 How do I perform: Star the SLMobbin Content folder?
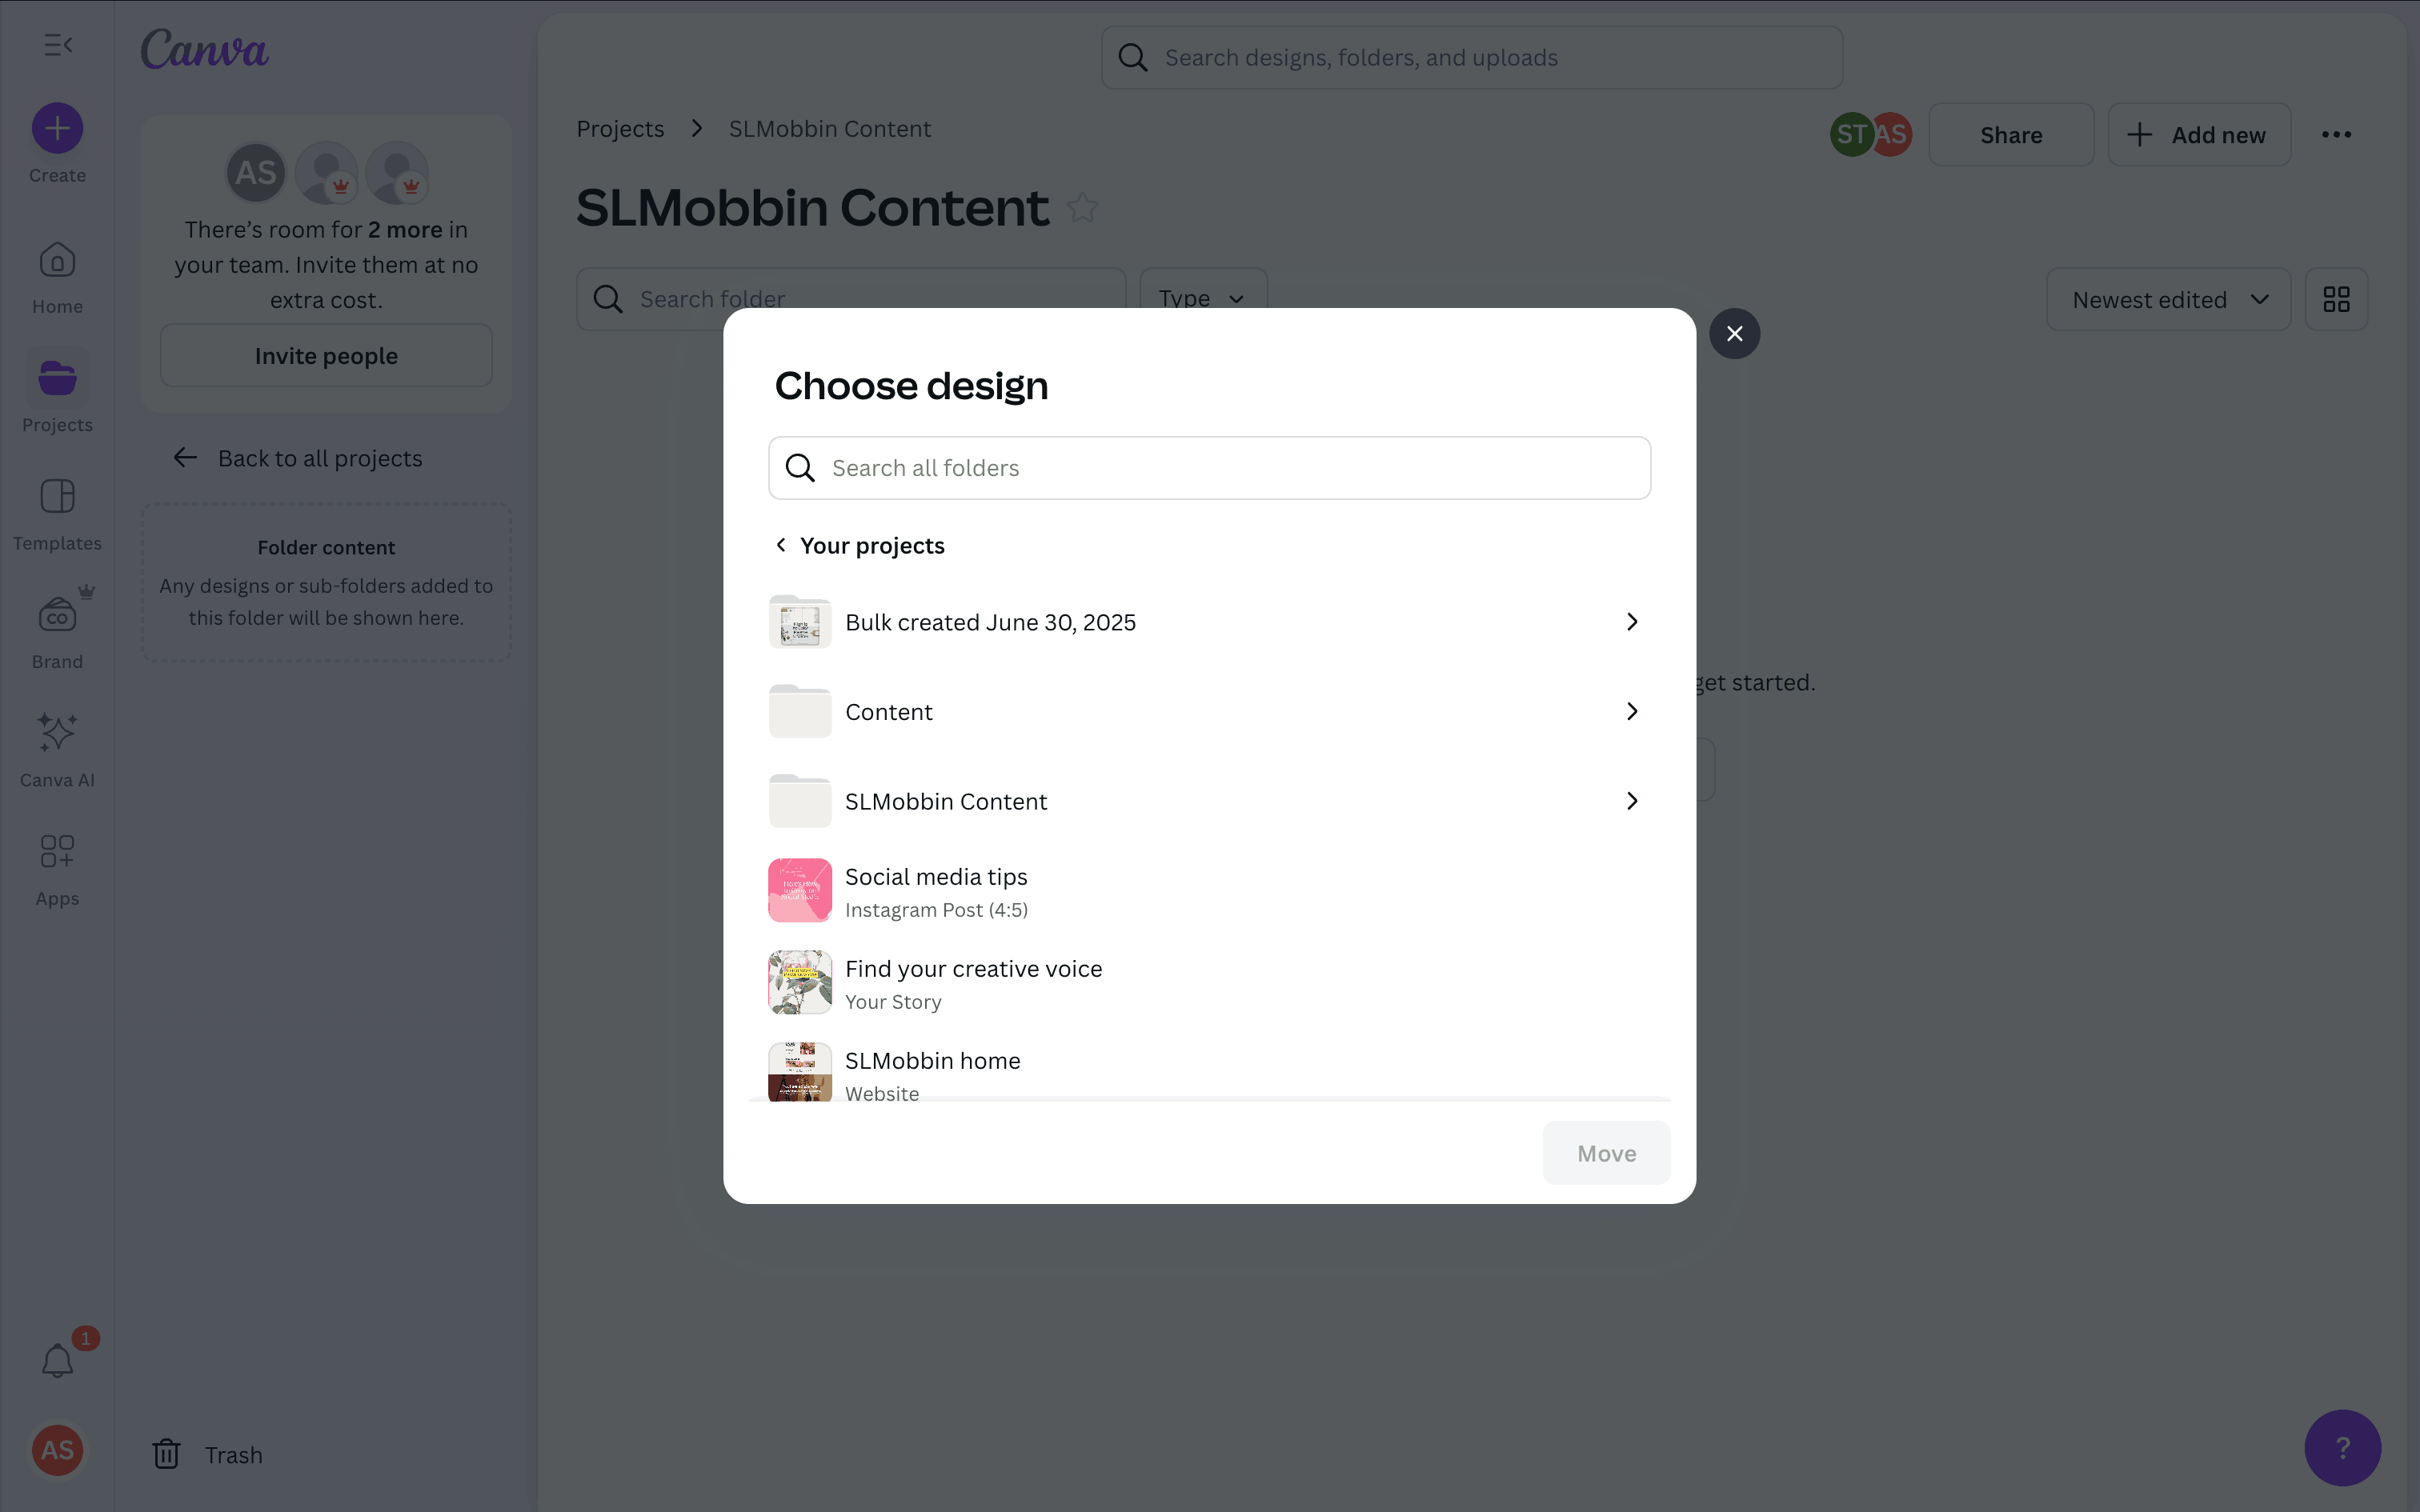click(x=1082, y=208)
